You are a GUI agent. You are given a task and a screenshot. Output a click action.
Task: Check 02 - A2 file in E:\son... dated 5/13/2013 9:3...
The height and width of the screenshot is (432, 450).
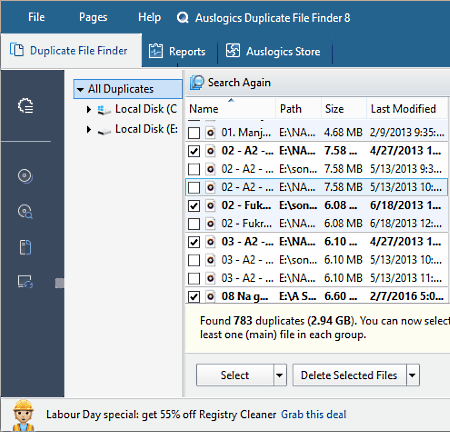(x=194, y=169)
